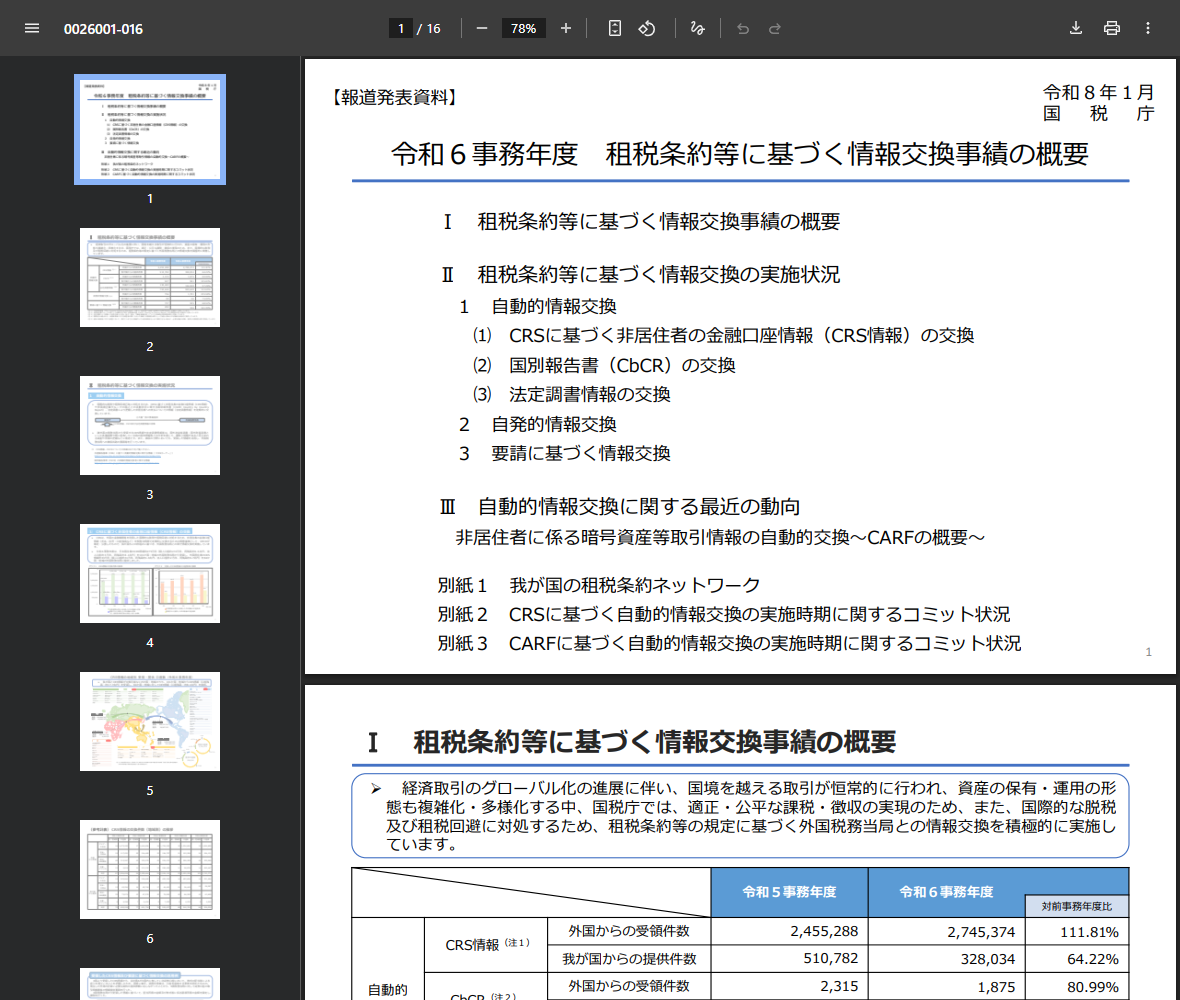The width and height of the screenshot is (1180, 1000).
Task: Click contents entry Ⅰ 租税条約等に基づく情報交換事績の概要
Action: 641,222
